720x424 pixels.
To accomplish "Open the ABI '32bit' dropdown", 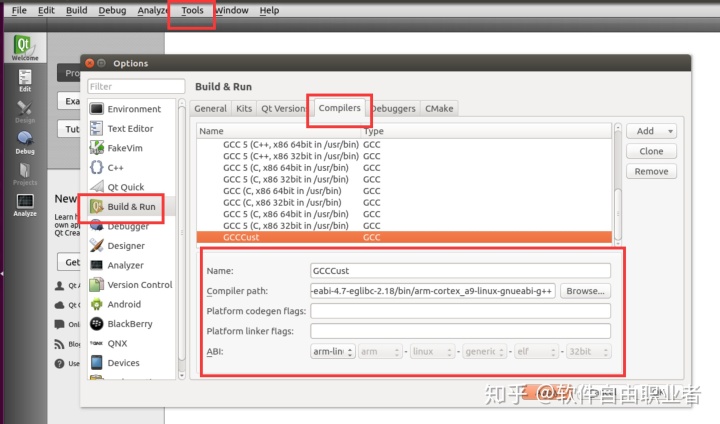I will point(589,351).
